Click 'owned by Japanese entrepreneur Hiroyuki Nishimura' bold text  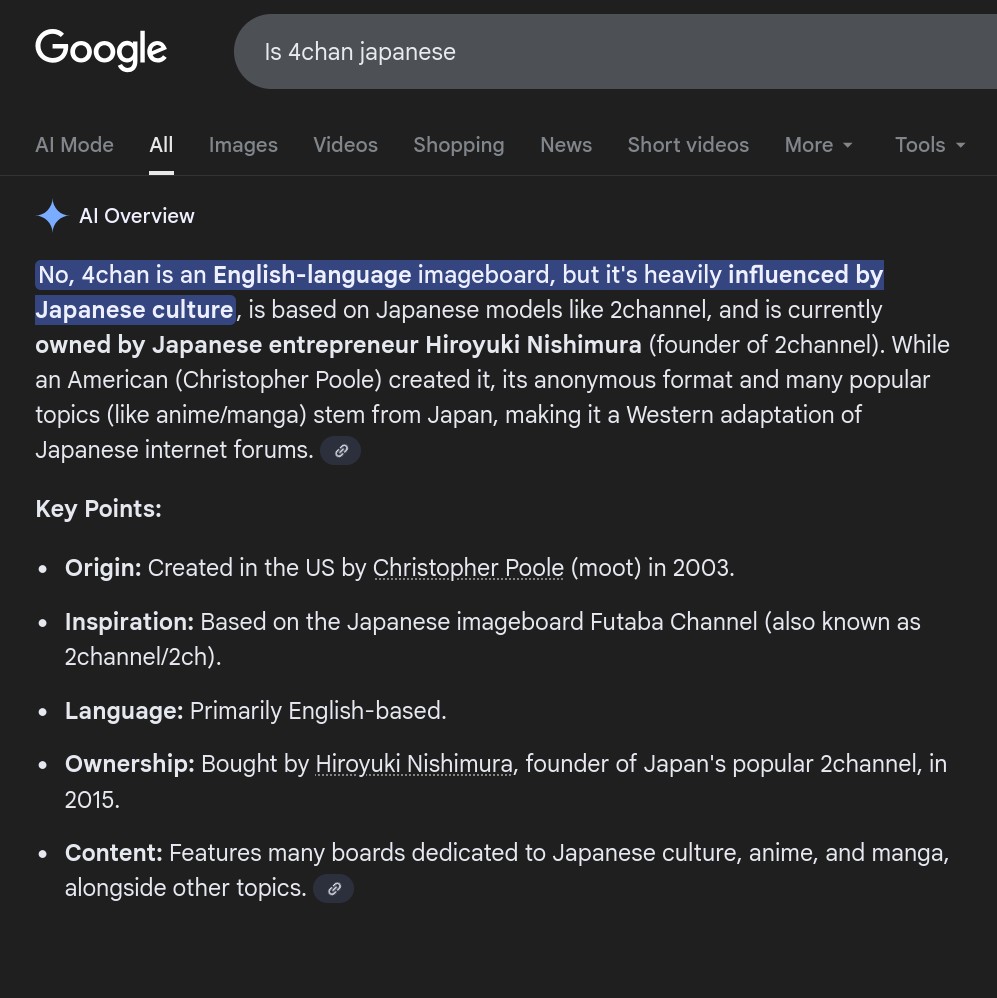click(338, 345)
